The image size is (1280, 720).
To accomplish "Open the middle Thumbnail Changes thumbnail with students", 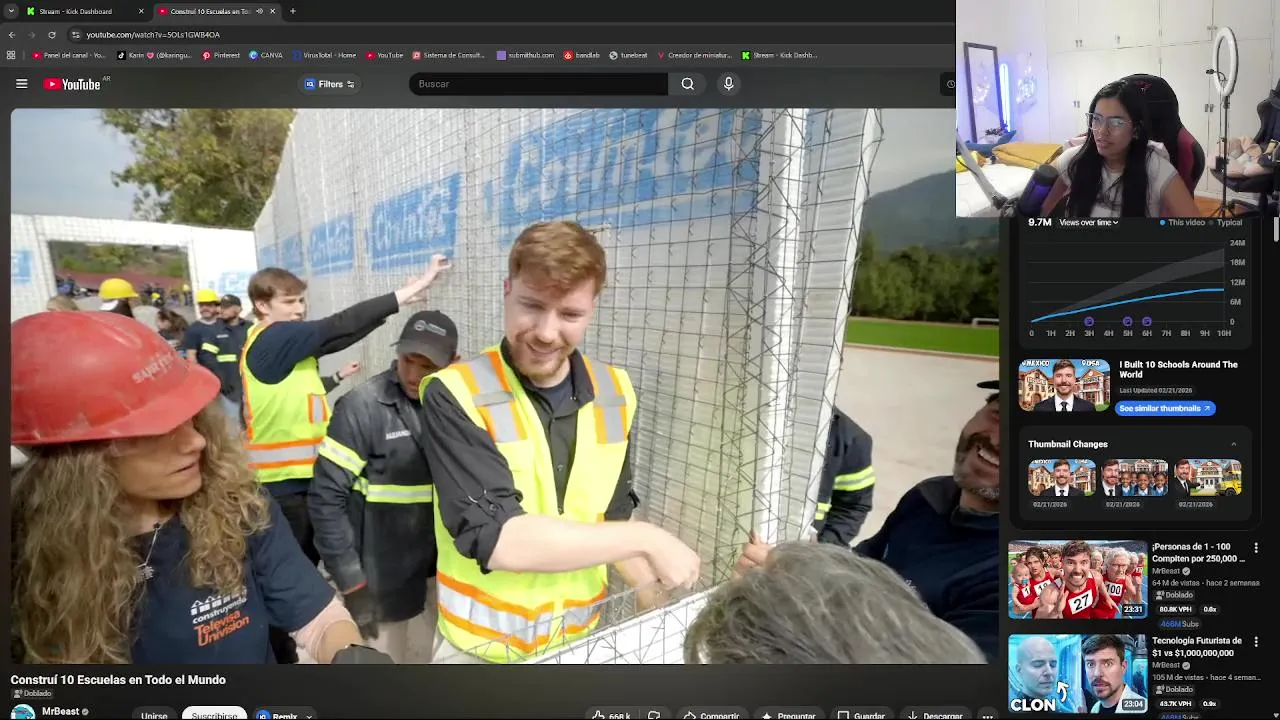I will 1135,477.
